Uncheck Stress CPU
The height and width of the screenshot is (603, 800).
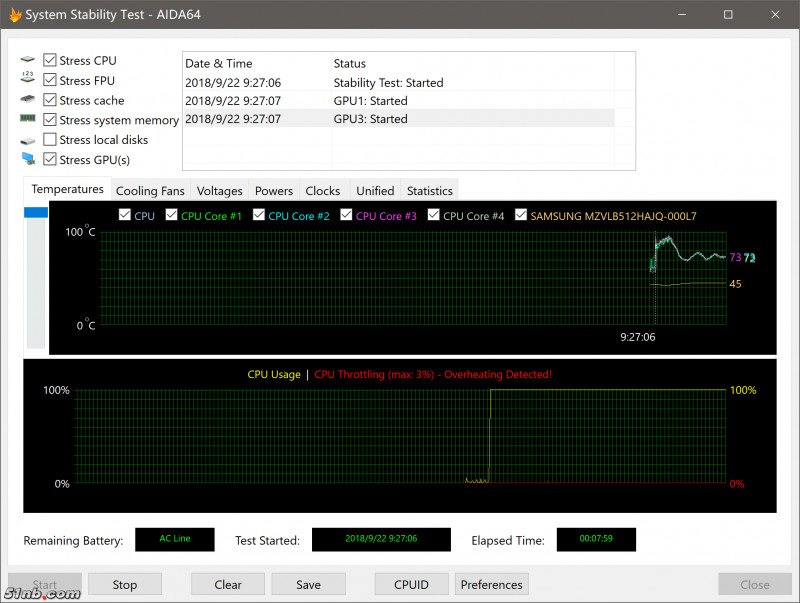pos(49,60)
